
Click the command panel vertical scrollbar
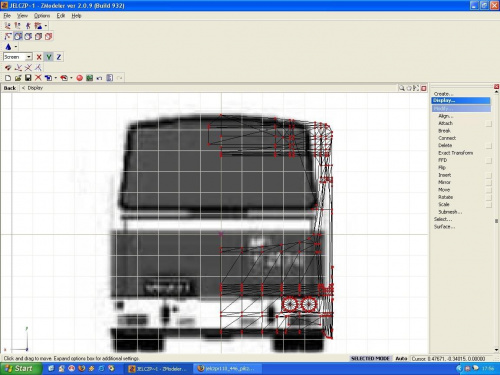[x=496, y=221]
